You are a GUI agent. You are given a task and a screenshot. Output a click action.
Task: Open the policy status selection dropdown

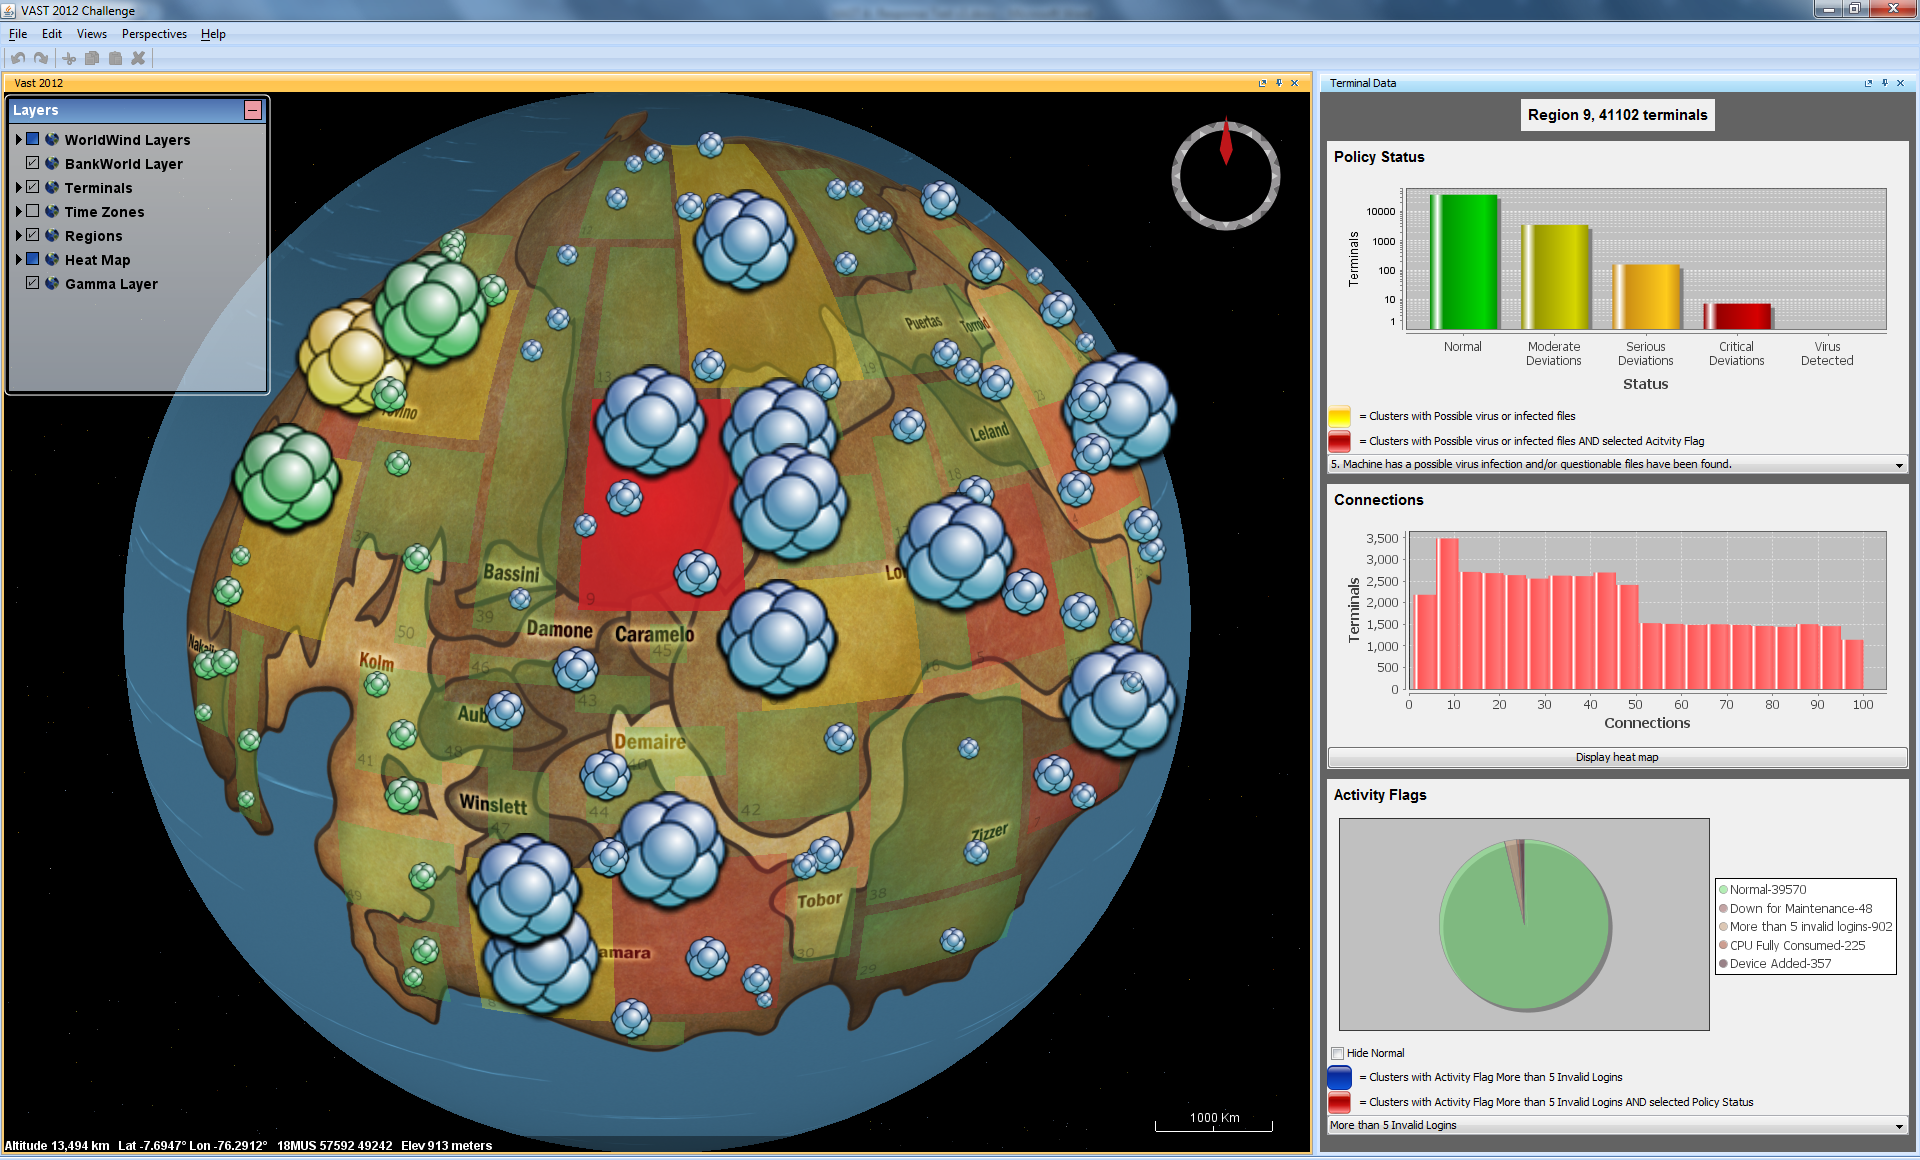point(1617,465)
